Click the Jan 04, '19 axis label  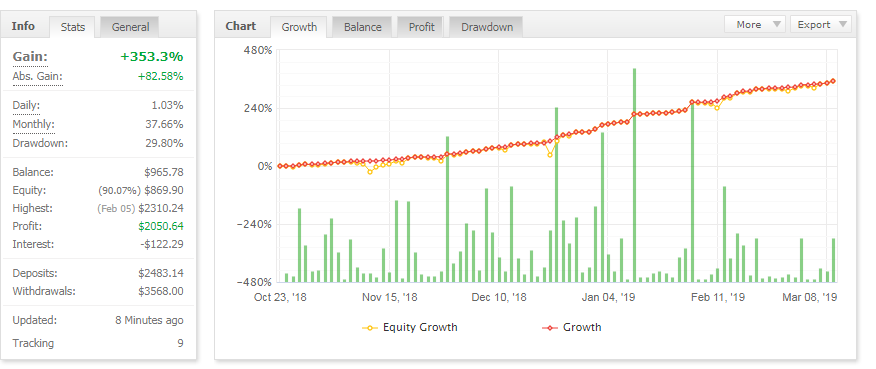pyautogui.click(x=608, y=297)
